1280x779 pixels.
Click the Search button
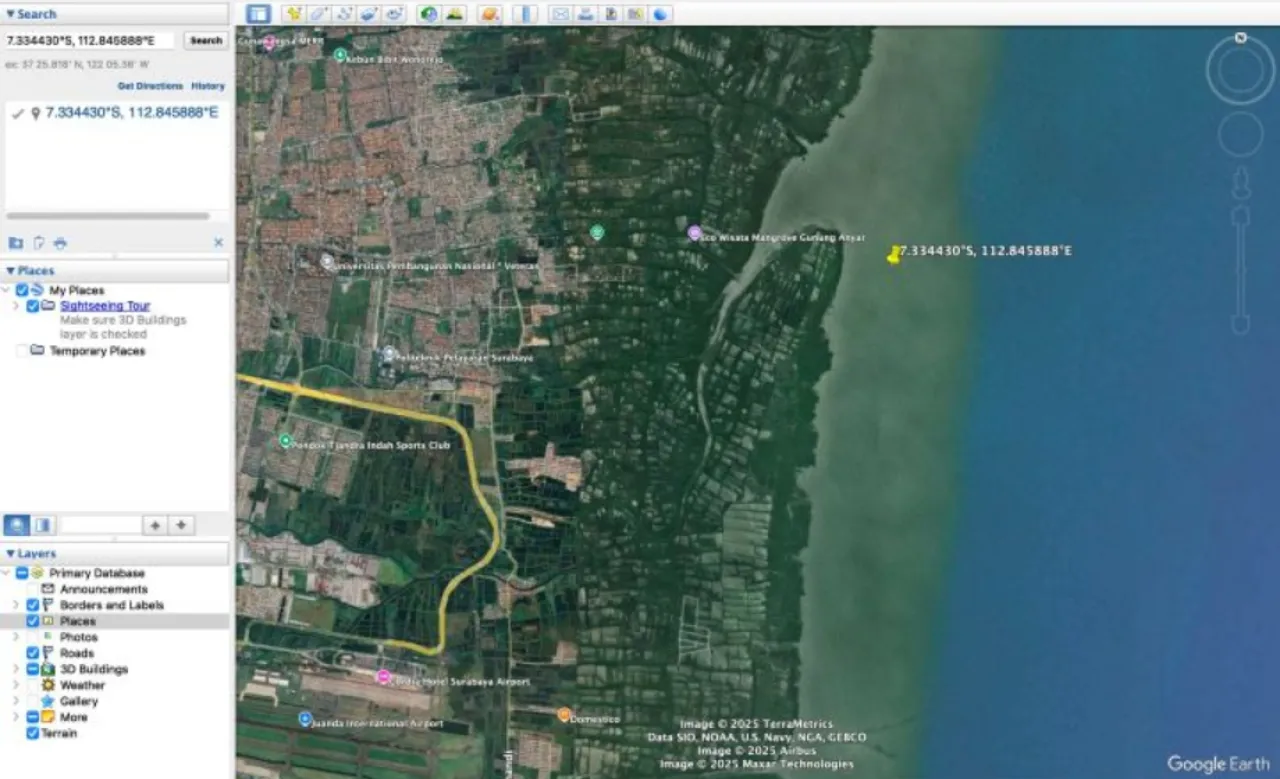(206, 41)
